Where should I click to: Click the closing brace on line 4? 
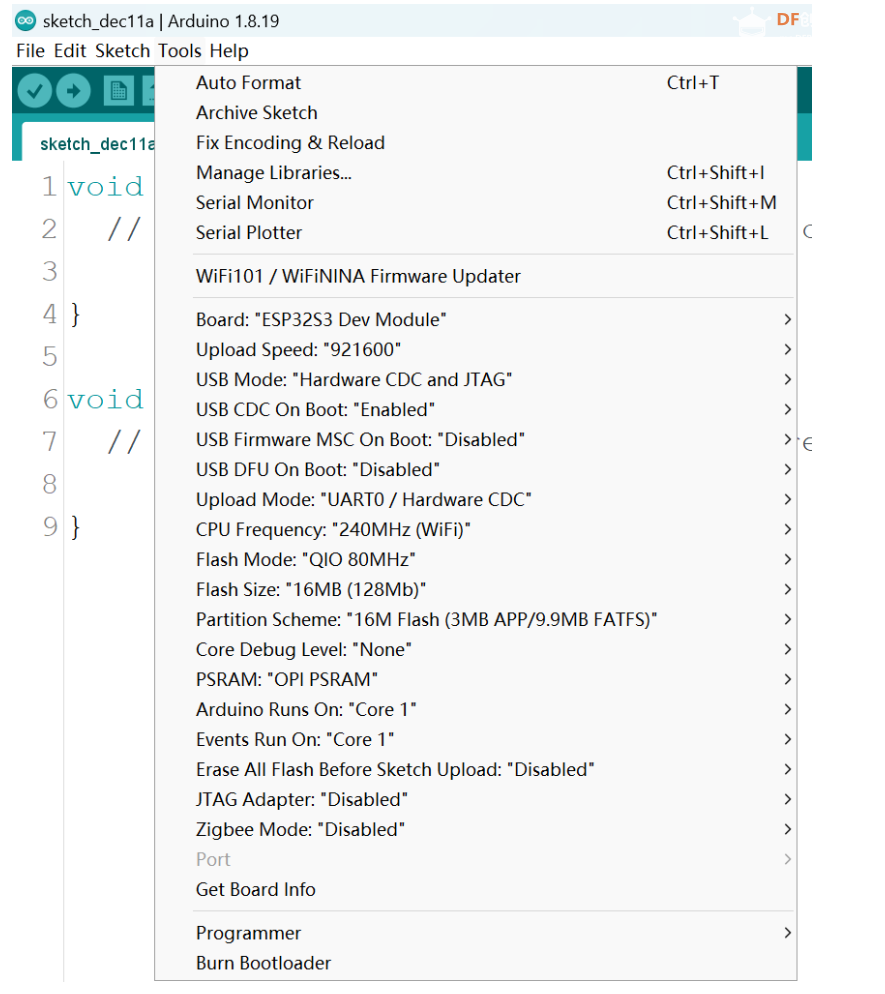click(75, 314)
